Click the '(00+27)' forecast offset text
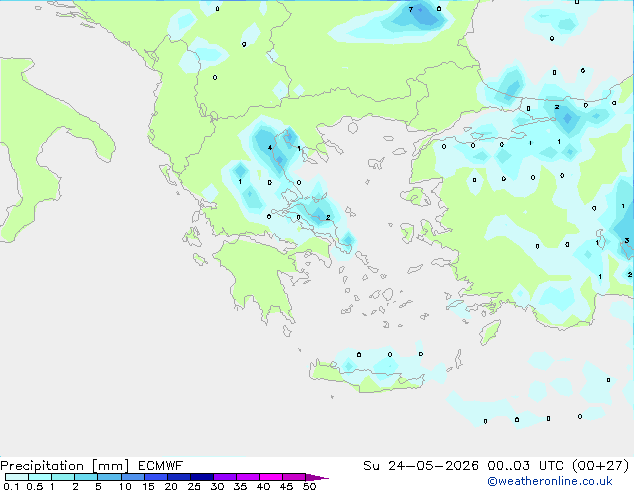The image size is (634, 490). (x=600, y=466)
